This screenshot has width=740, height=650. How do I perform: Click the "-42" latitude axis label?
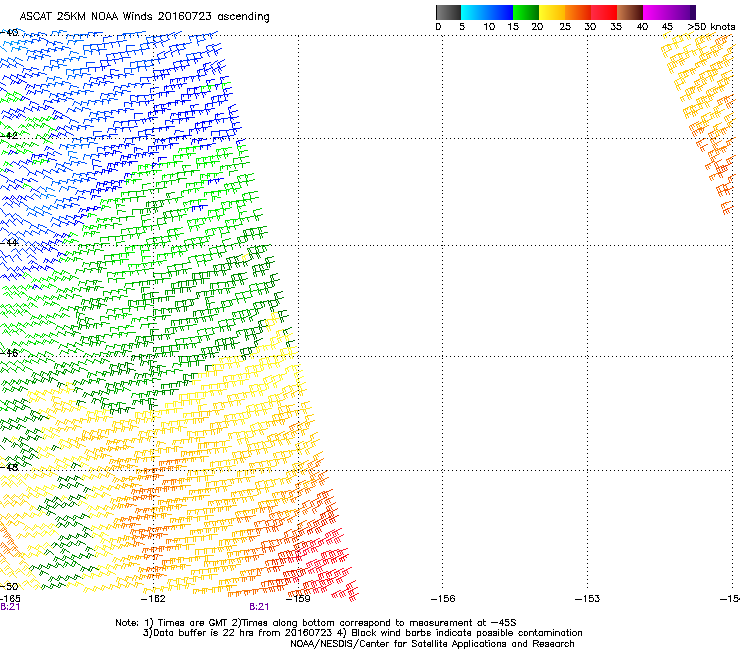9,136
